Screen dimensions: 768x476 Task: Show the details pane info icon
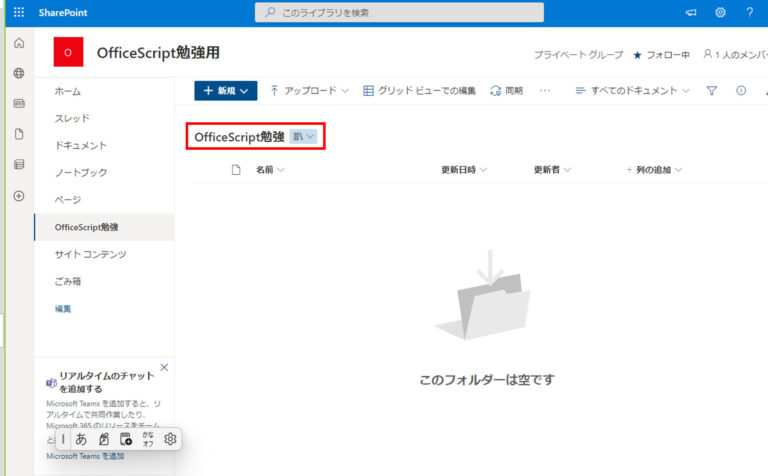click(x=741, y=91)
